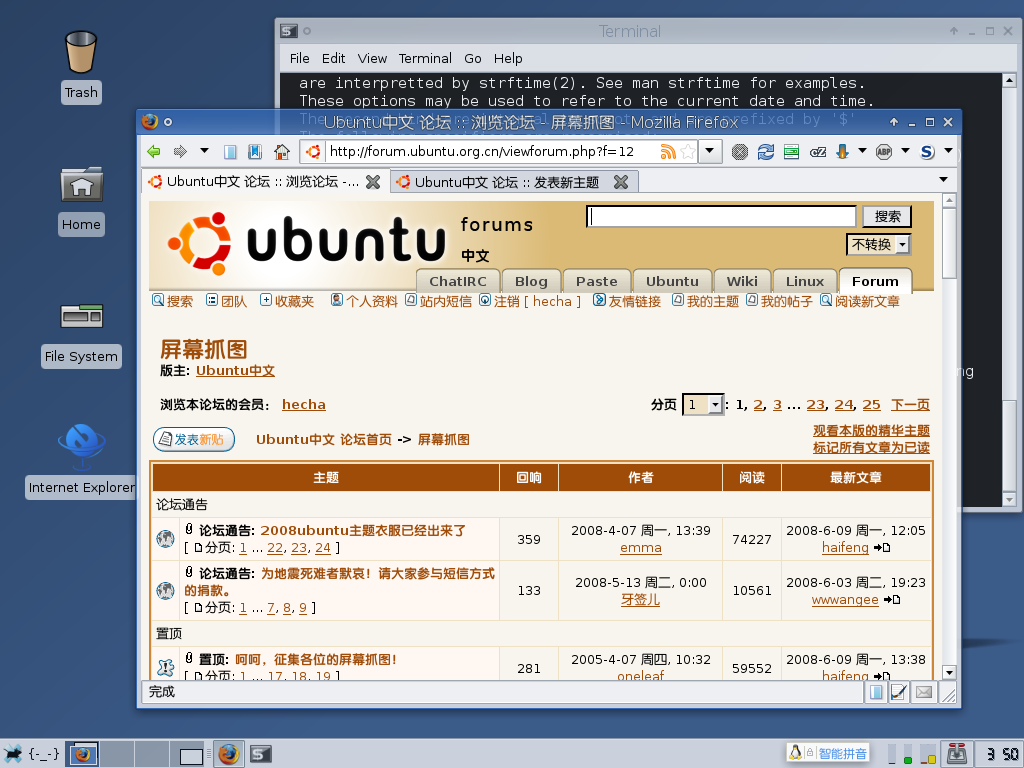
Task: Open the Adblock Plus dropdown arrow
Action: [905, 152]
